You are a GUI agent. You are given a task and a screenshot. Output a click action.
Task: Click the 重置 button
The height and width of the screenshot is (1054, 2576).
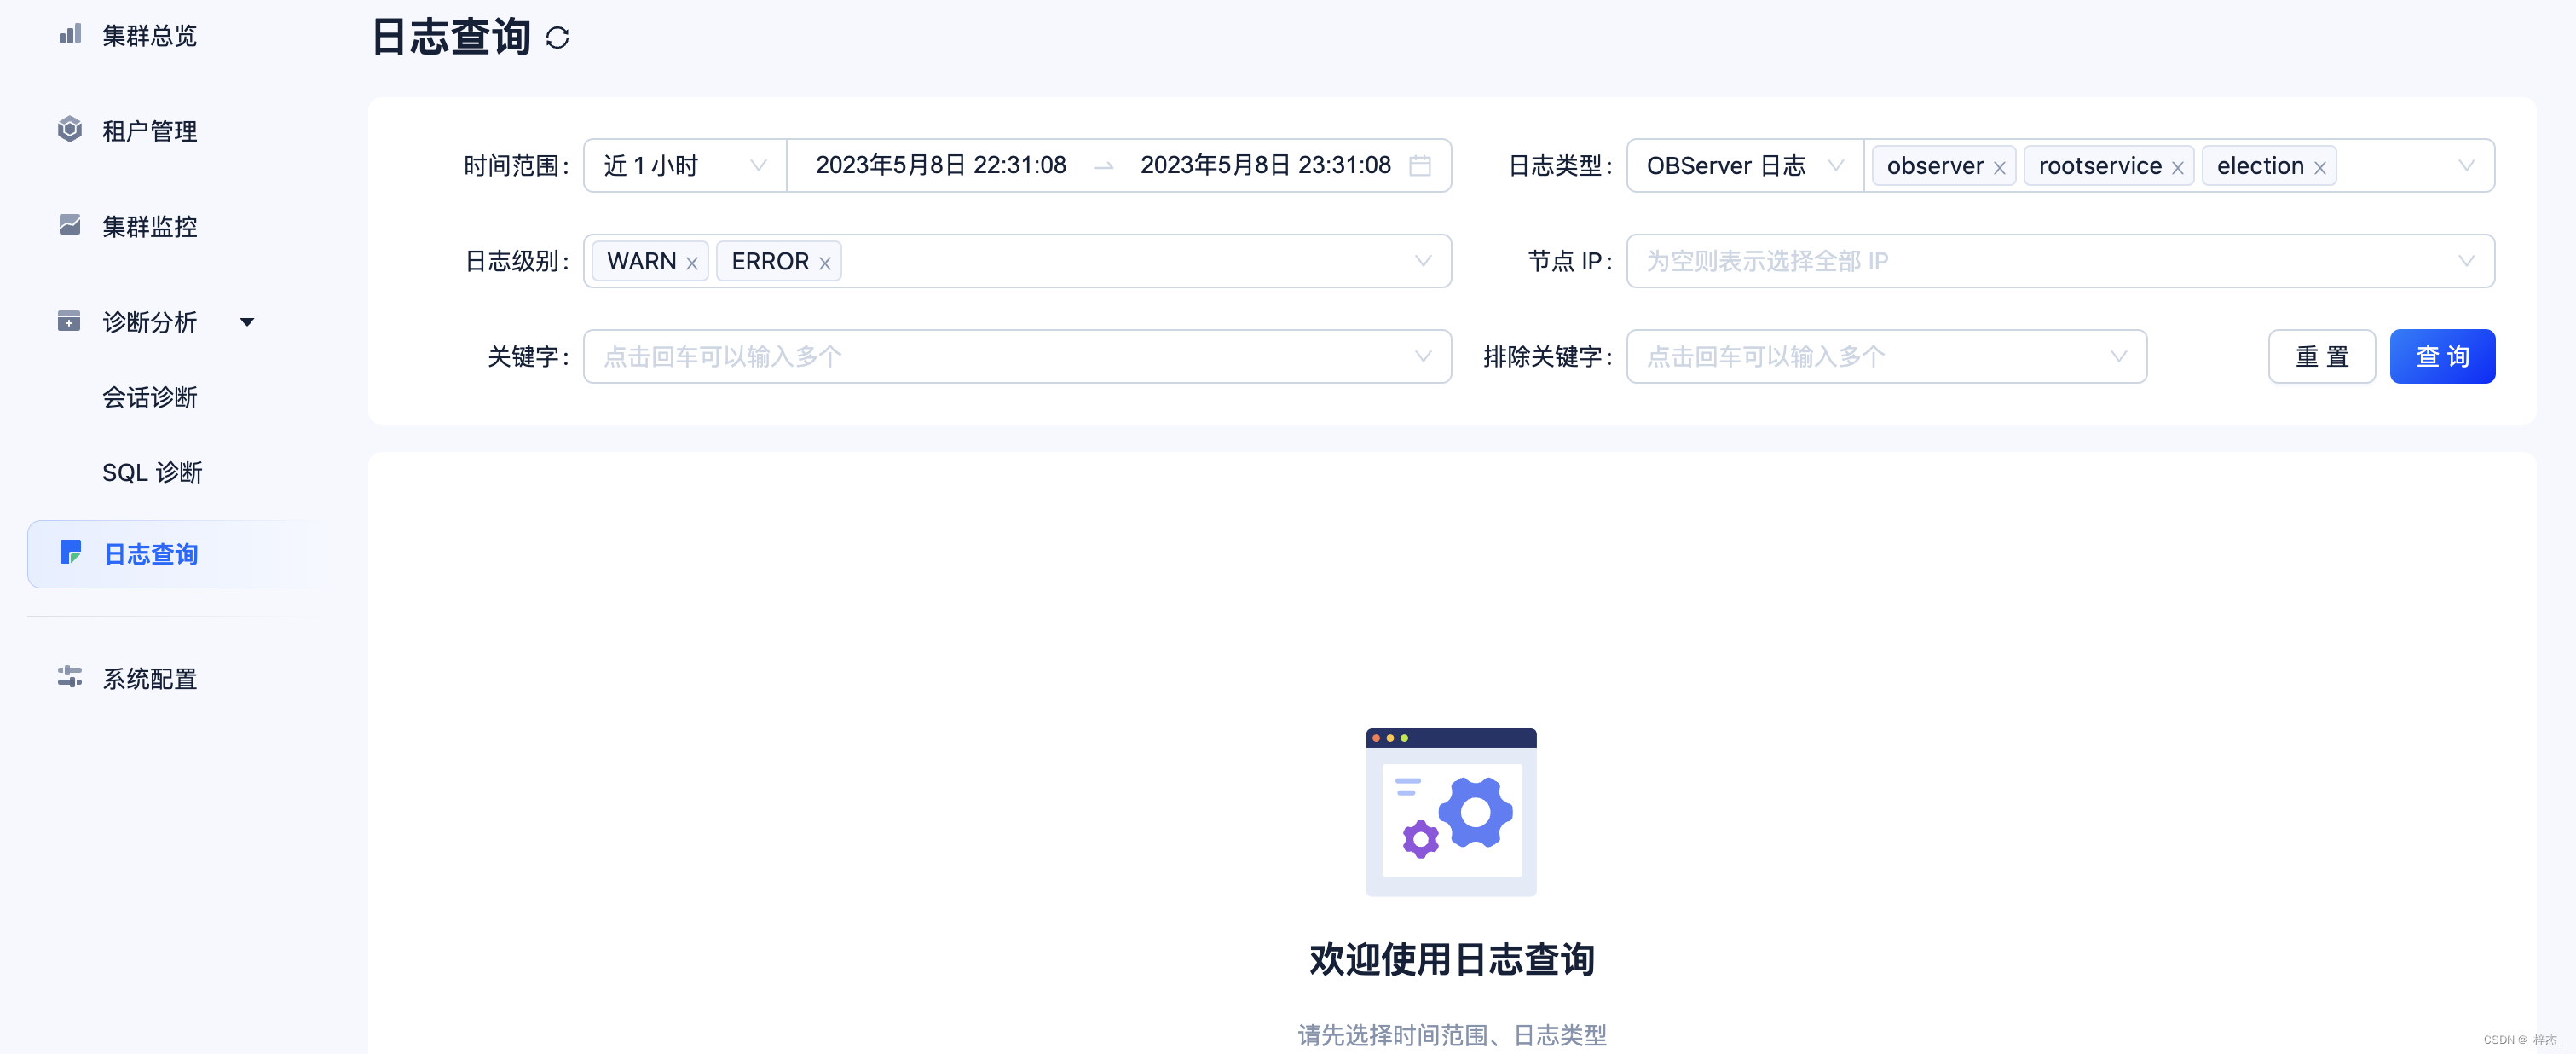click(x=2321, y=357)
